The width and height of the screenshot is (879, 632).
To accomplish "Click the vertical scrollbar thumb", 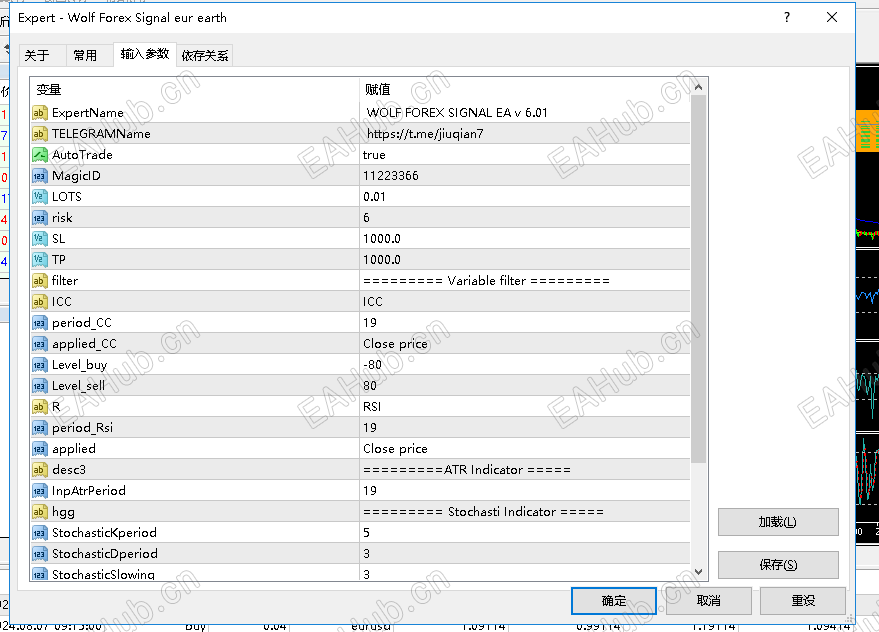I will click(698, 279).
